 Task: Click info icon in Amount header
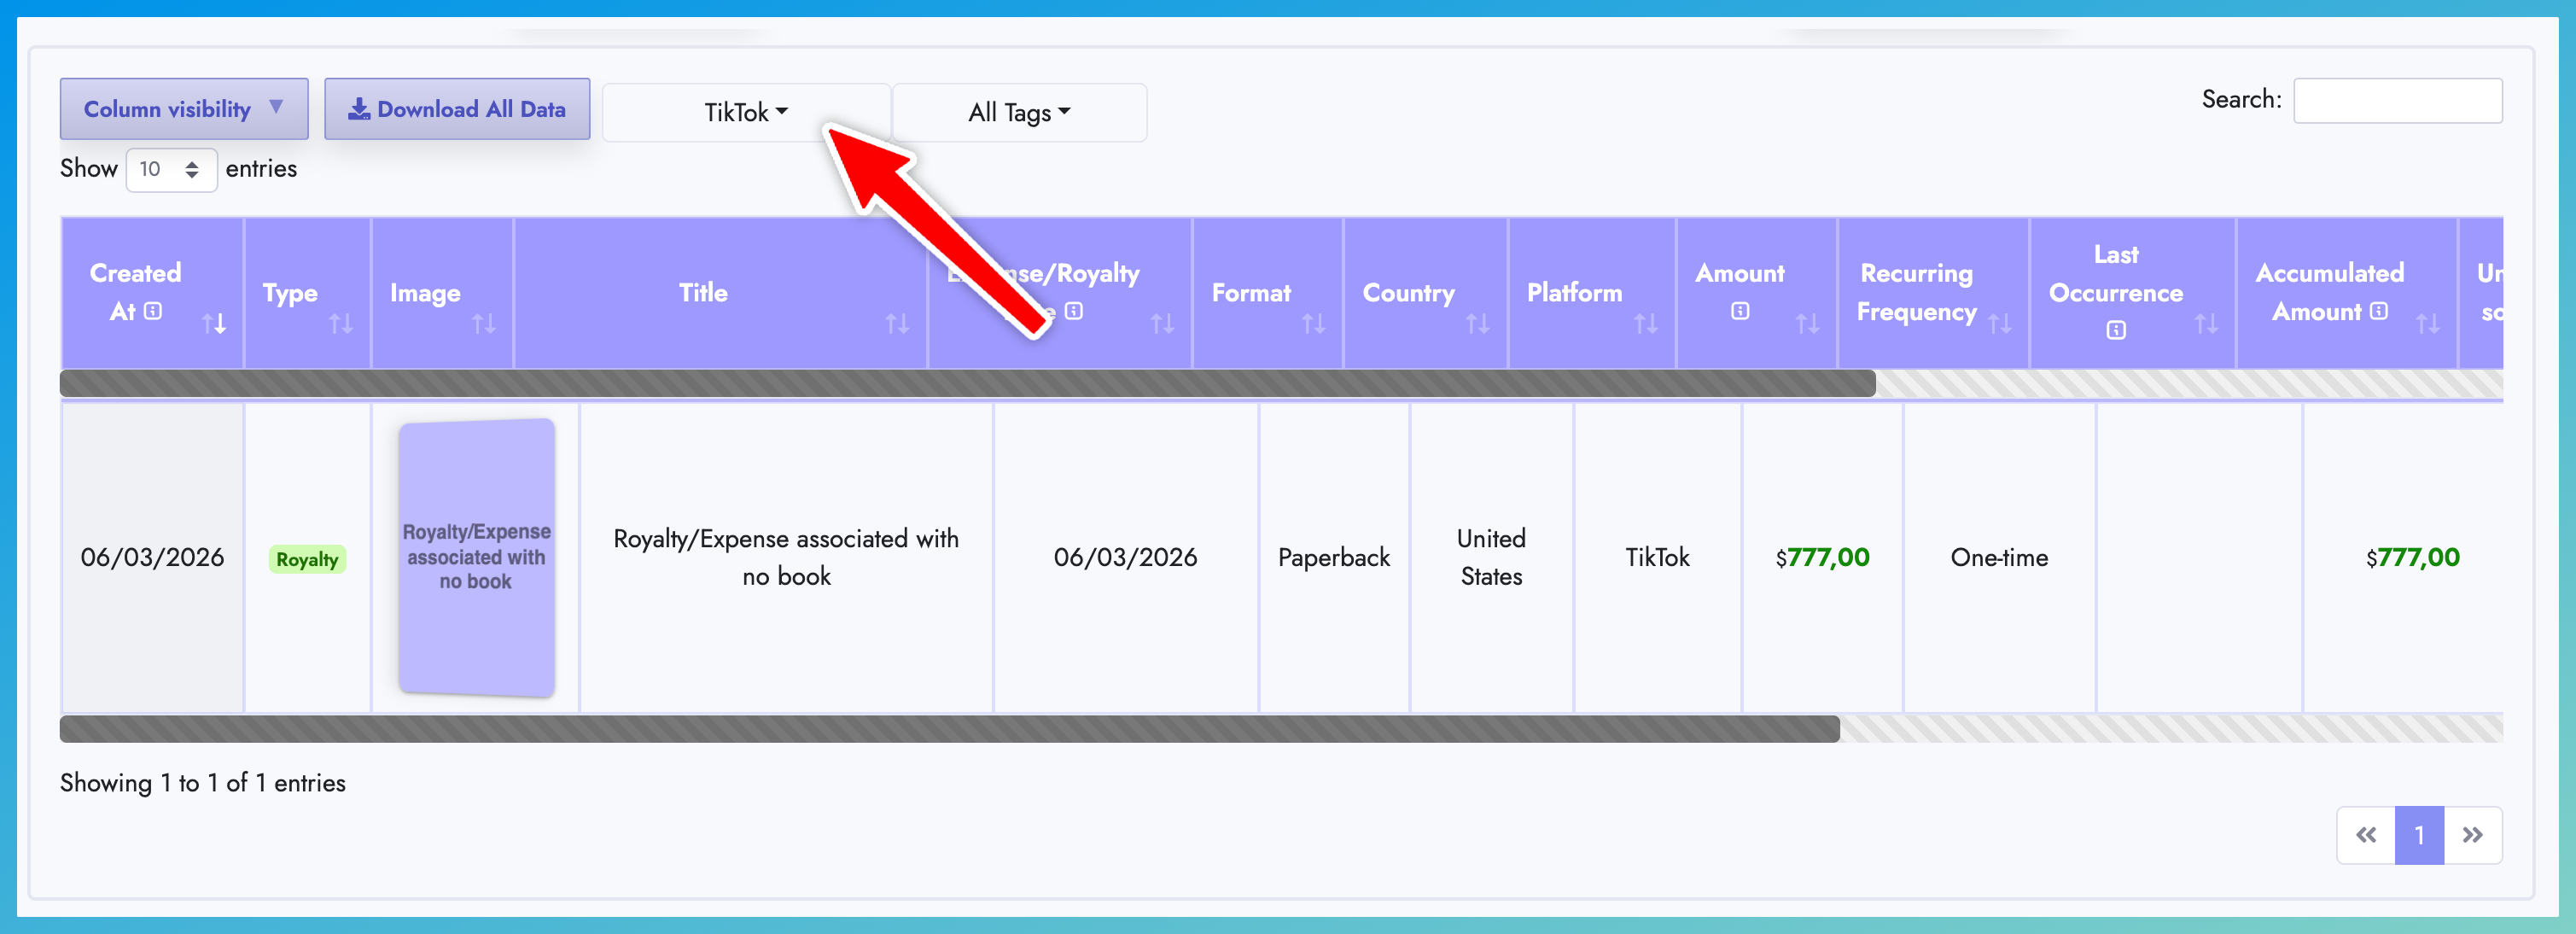click(1740, 311)
